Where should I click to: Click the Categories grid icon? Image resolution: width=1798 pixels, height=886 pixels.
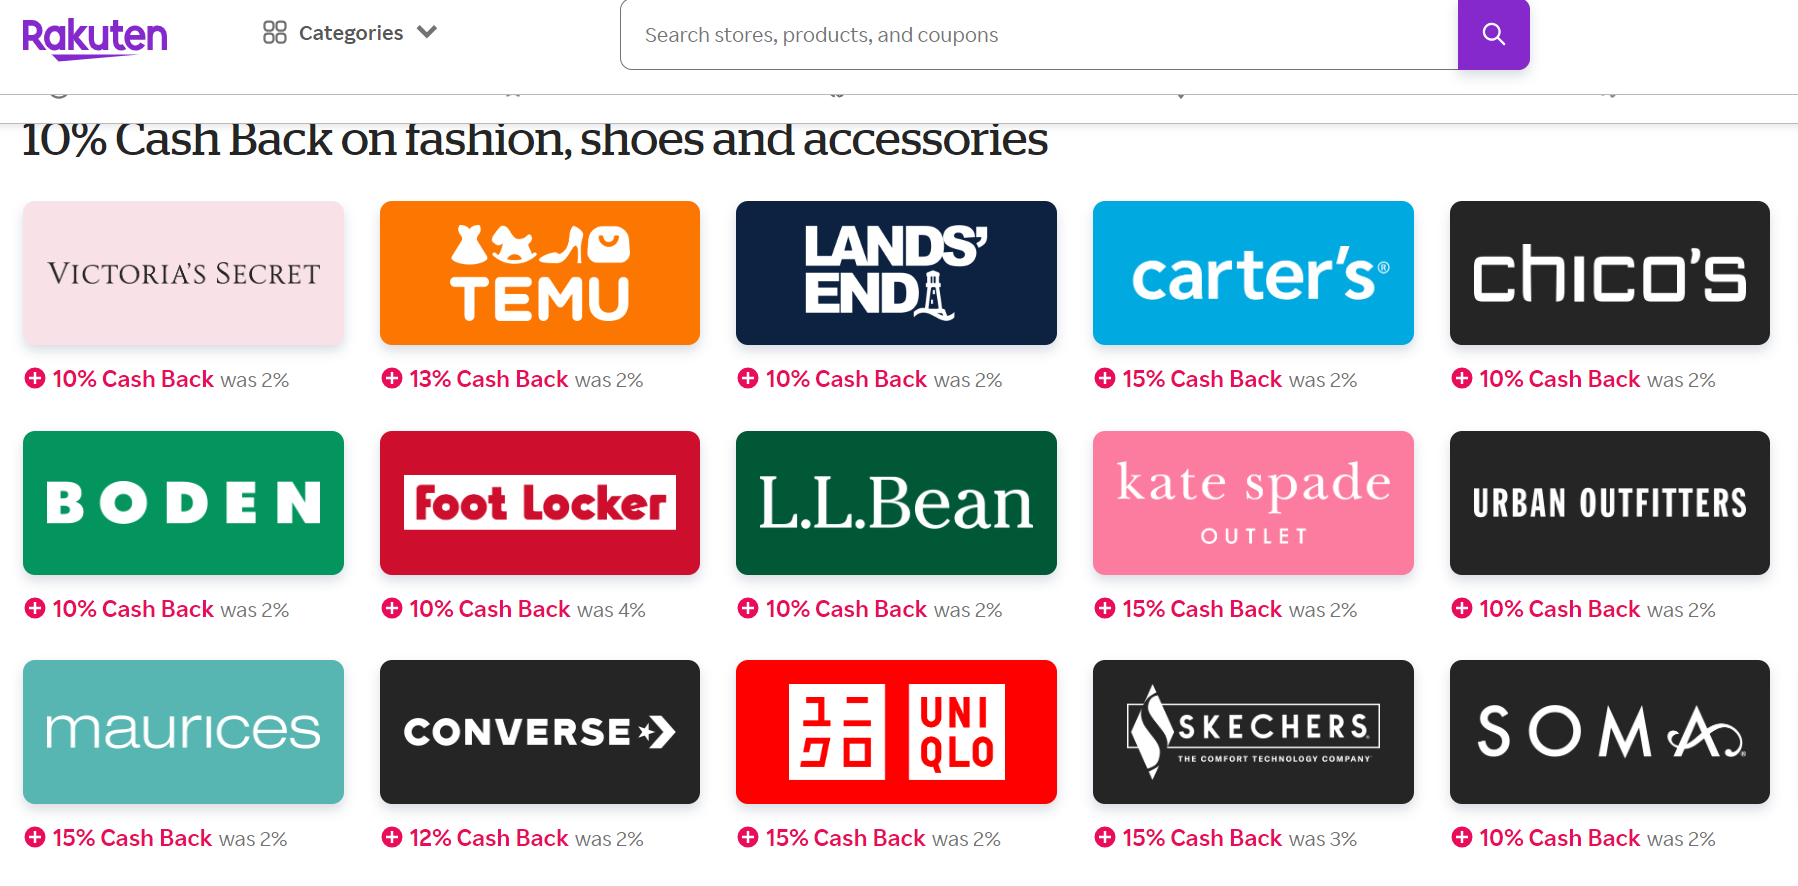[x=275, y=33]
